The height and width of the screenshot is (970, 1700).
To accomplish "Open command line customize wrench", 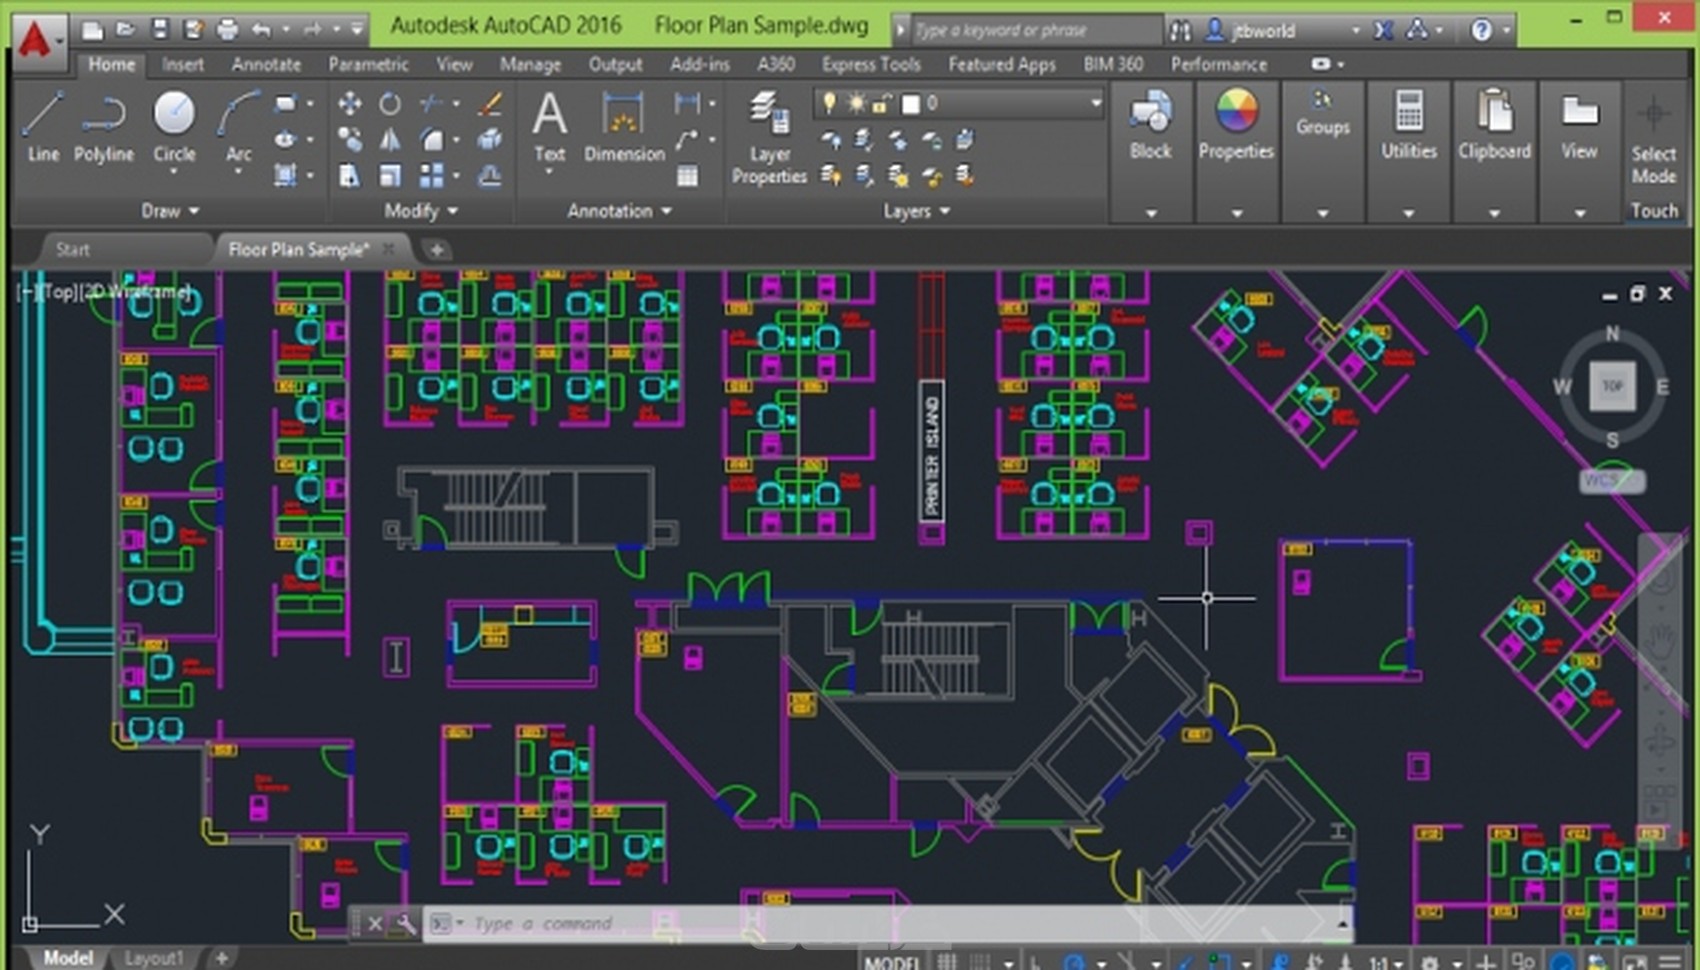I will coord(405,923).
